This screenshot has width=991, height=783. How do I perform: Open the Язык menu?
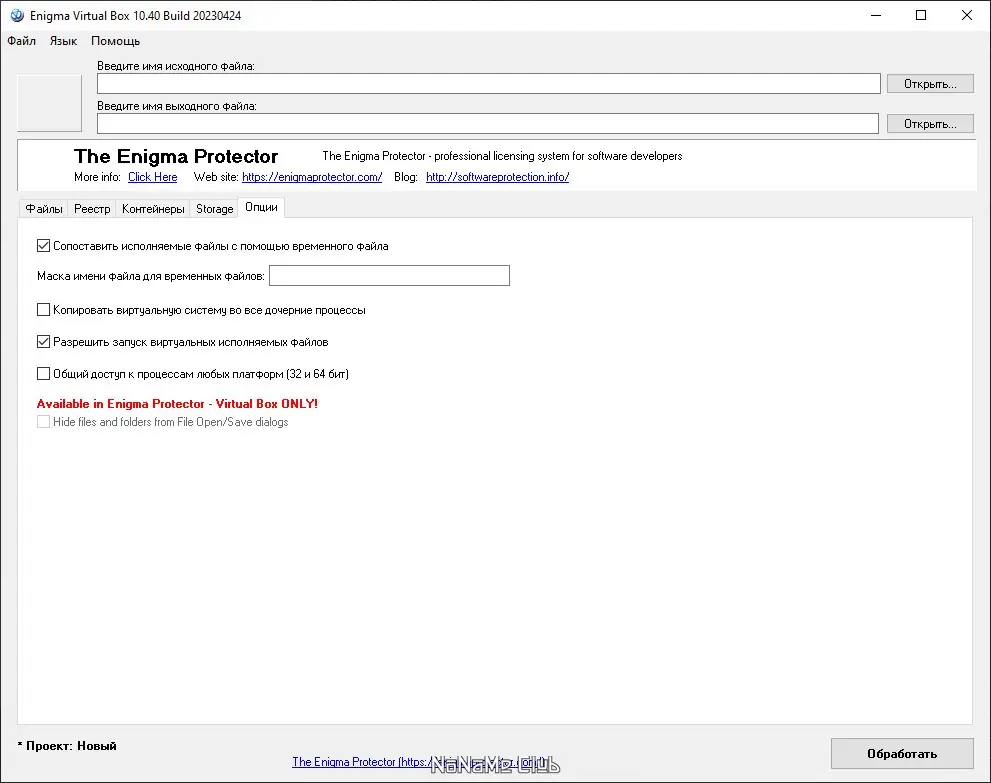63,41
